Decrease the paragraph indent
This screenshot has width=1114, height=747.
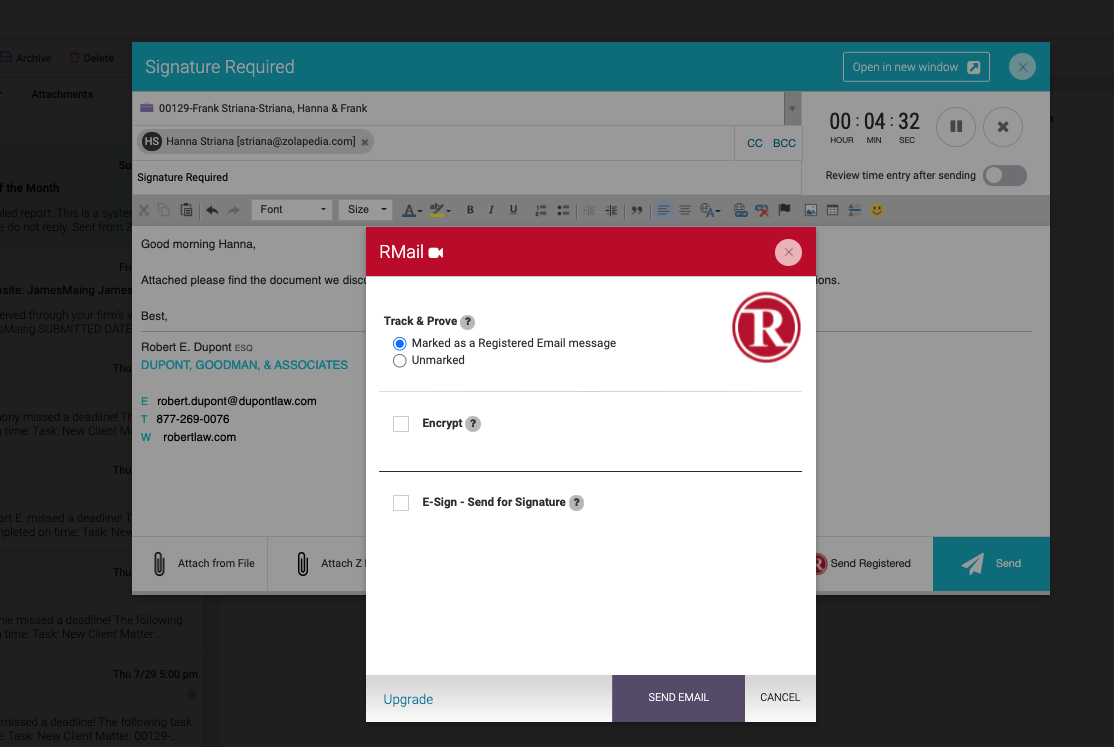[x=589, y=210]
